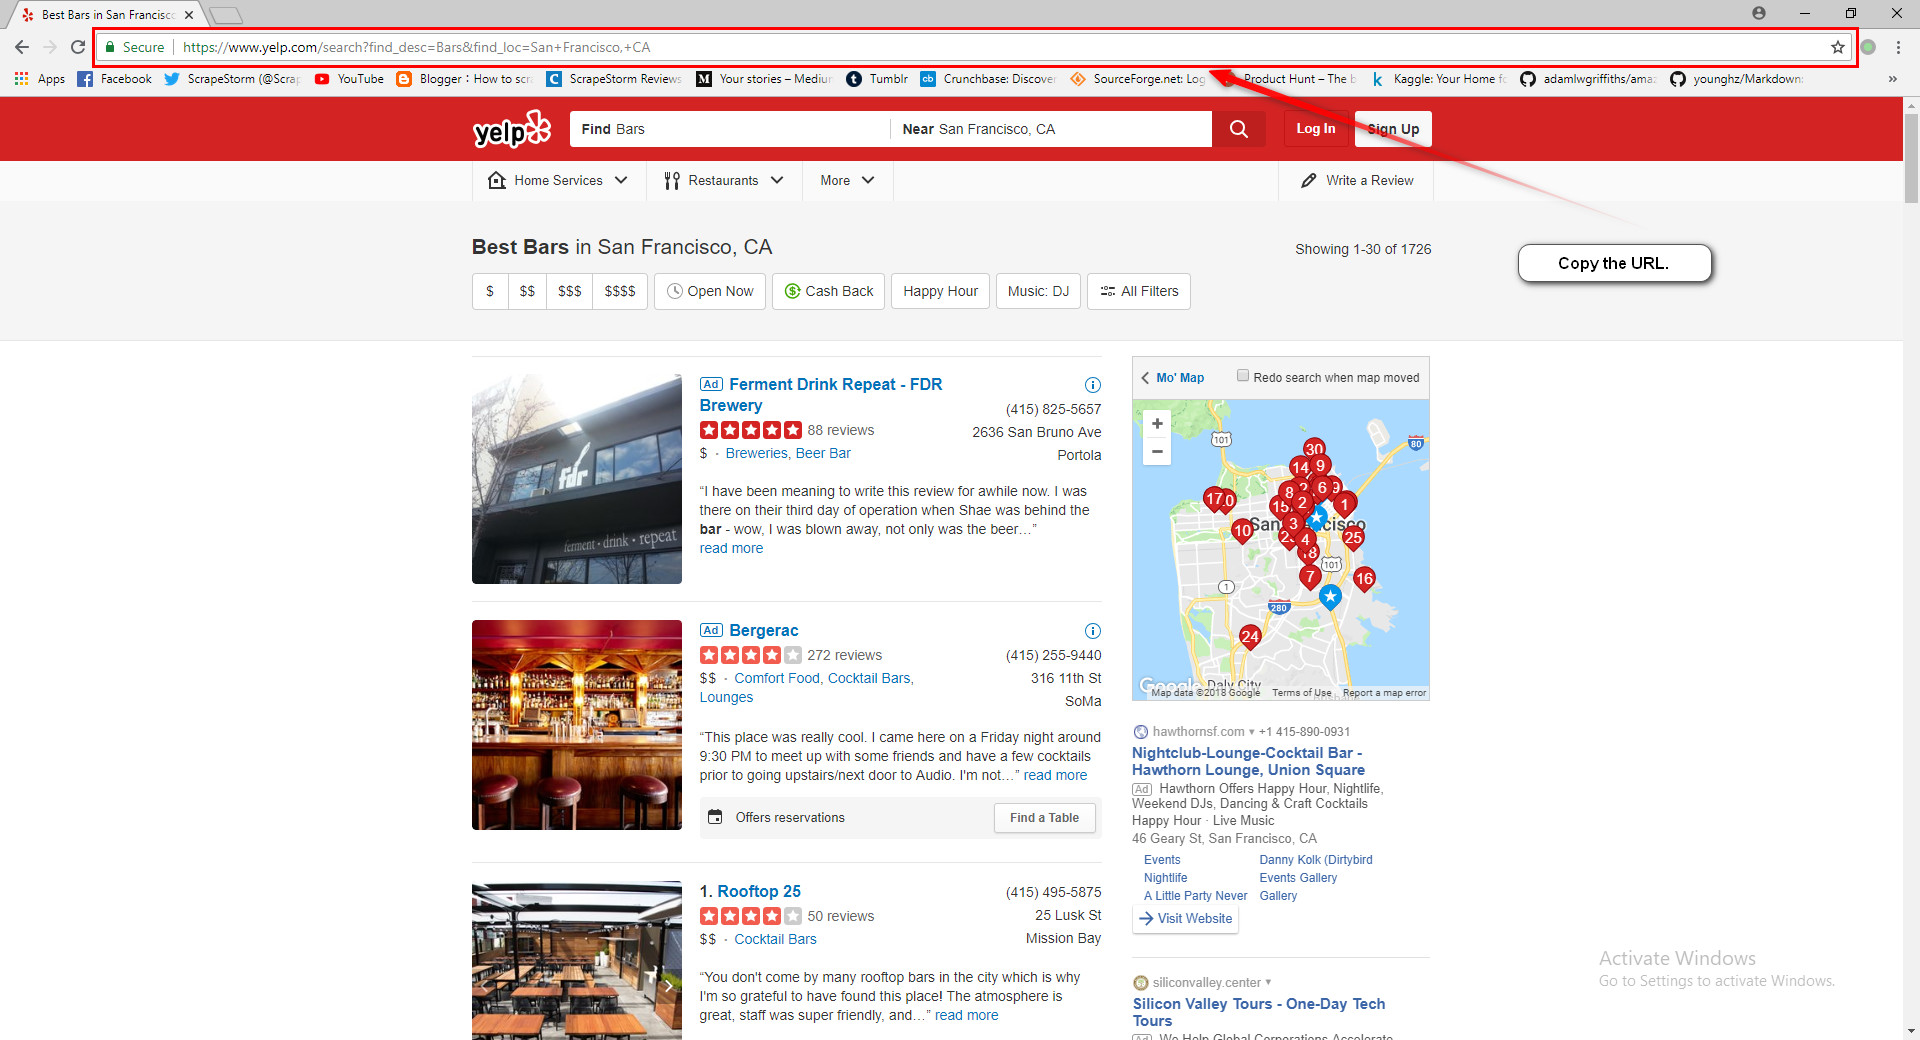The width and height of the screenshot is (1920, 1040).
Task: Click the Near location input field
Action: coord(1051,129)
